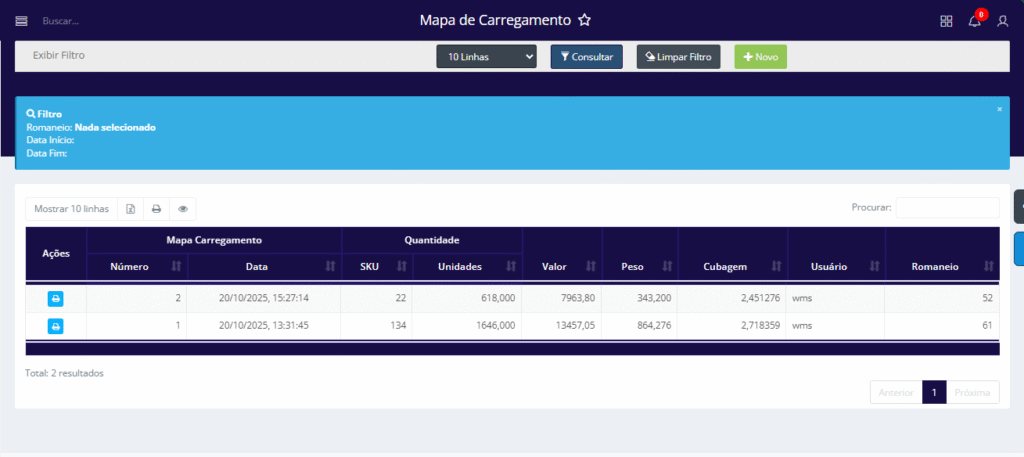The image size is (1024, 457).
Task: Close the blue Filtro info panel
Action: point(999,109)
